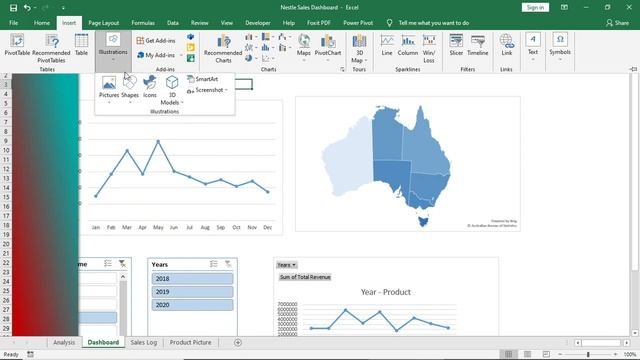Click the lightbulb Tell me icon

(389, 23)
